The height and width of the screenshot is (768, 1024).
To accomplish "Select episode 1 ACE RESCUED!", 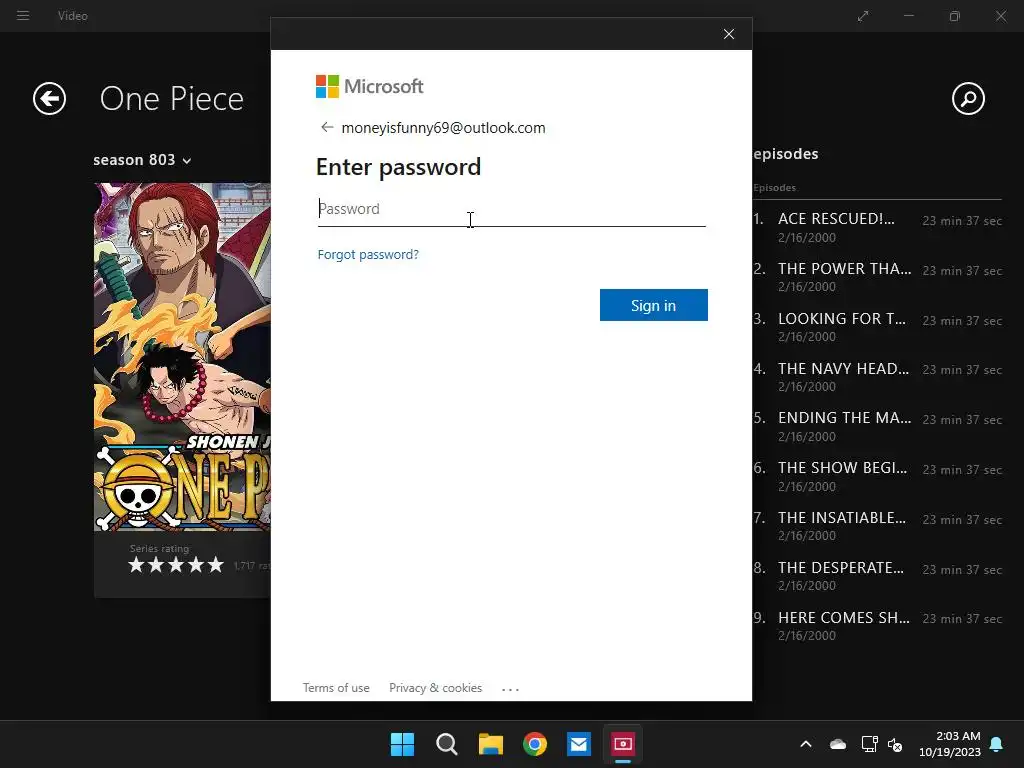I will pyautogui.click(x=877, y=227).
